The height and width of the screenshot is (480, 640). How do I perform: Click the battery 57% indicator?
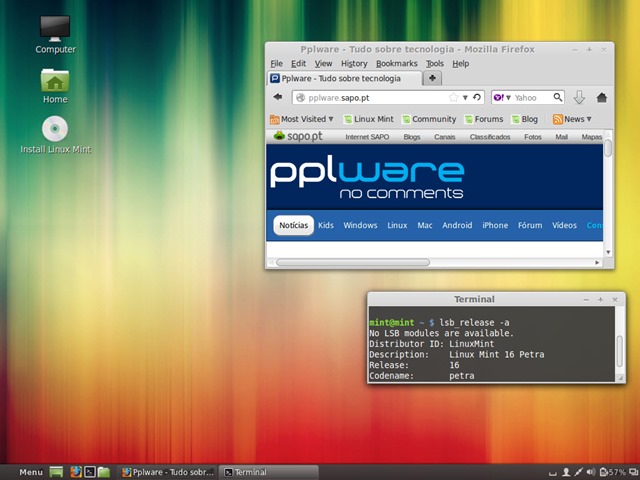coord(613,472)
